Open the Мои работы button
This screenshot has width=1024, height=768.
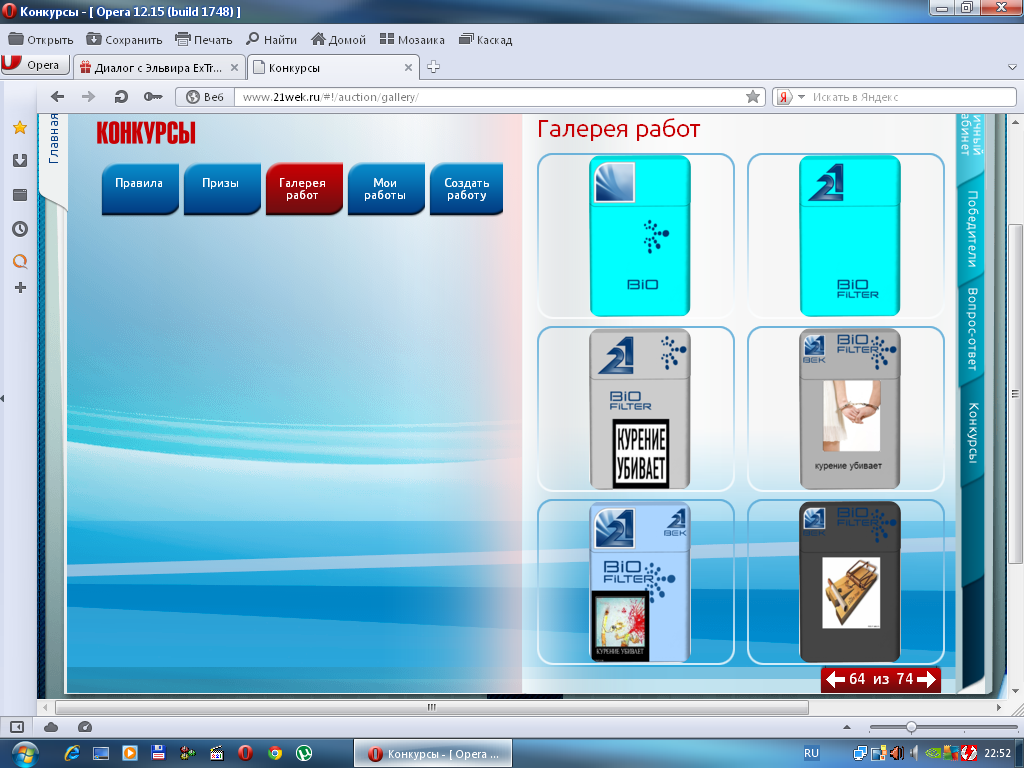(x=386, y=188)
